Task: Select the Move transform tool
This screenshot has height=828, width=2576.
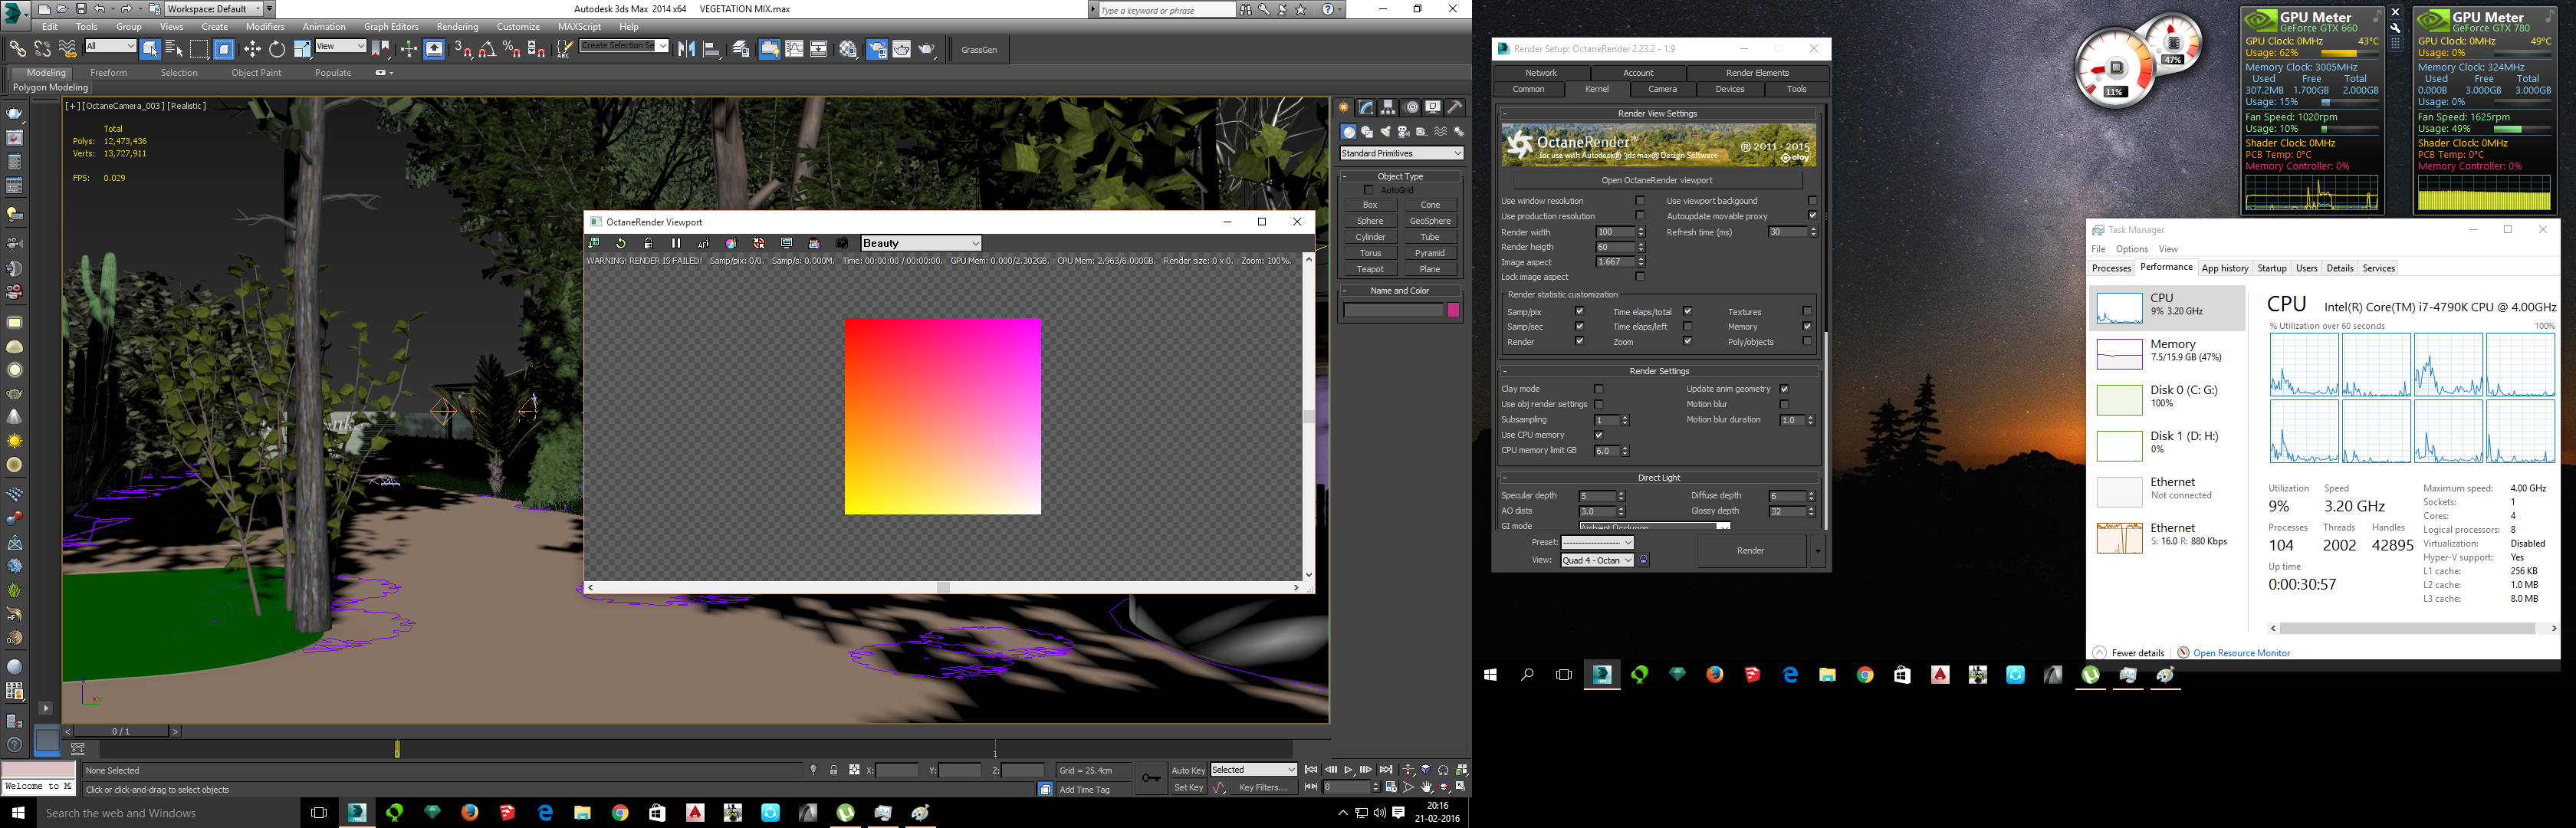Action: pos(252,49)
